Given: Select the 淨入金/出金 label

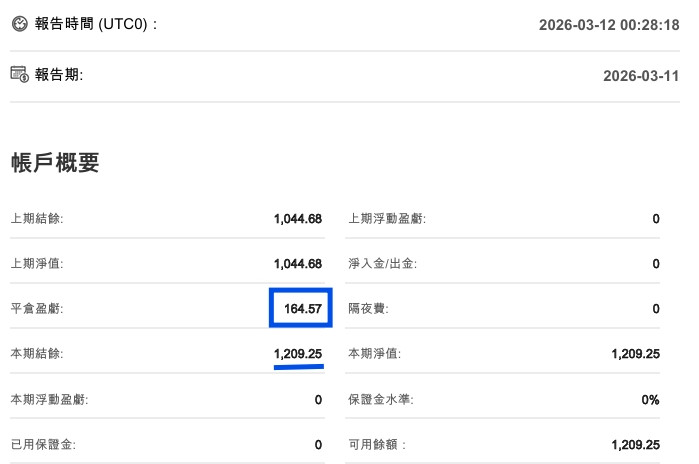Looking at the screenshot, I should [381, 264].
